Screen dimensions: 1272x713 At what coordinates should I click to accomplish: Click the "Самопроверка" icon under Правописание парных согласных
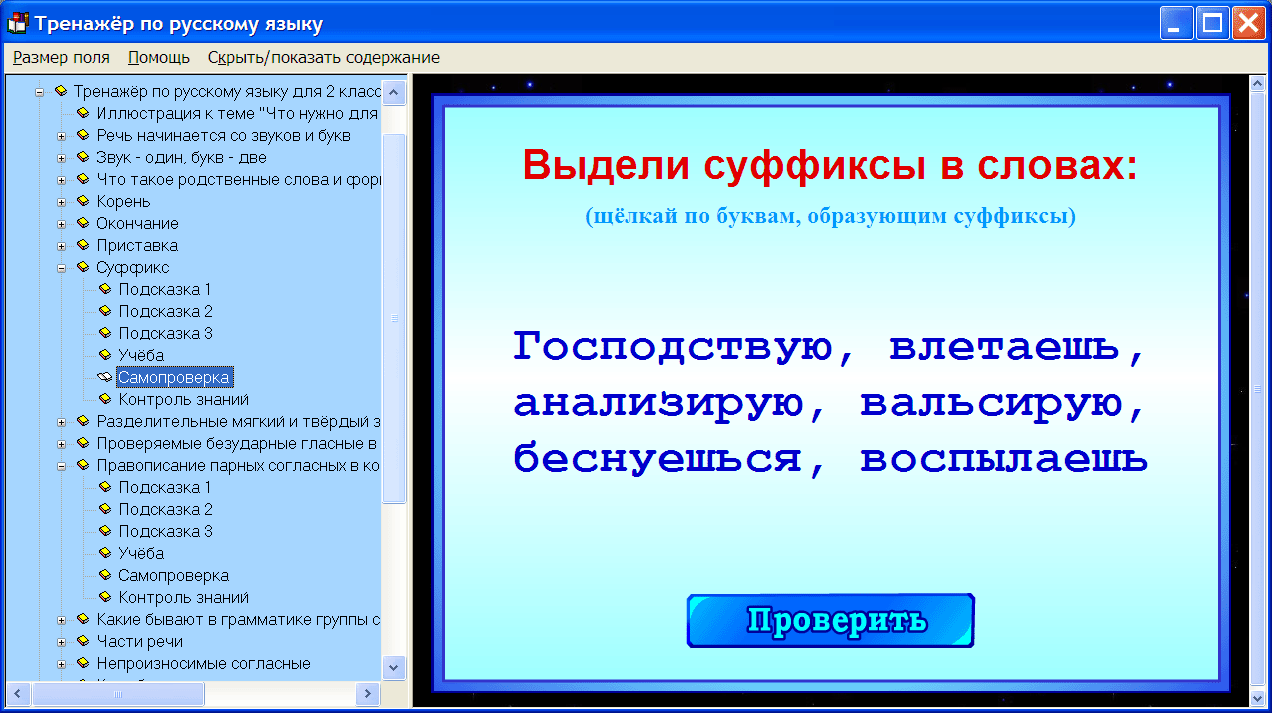pyautogui.click(x=105, y=575)
